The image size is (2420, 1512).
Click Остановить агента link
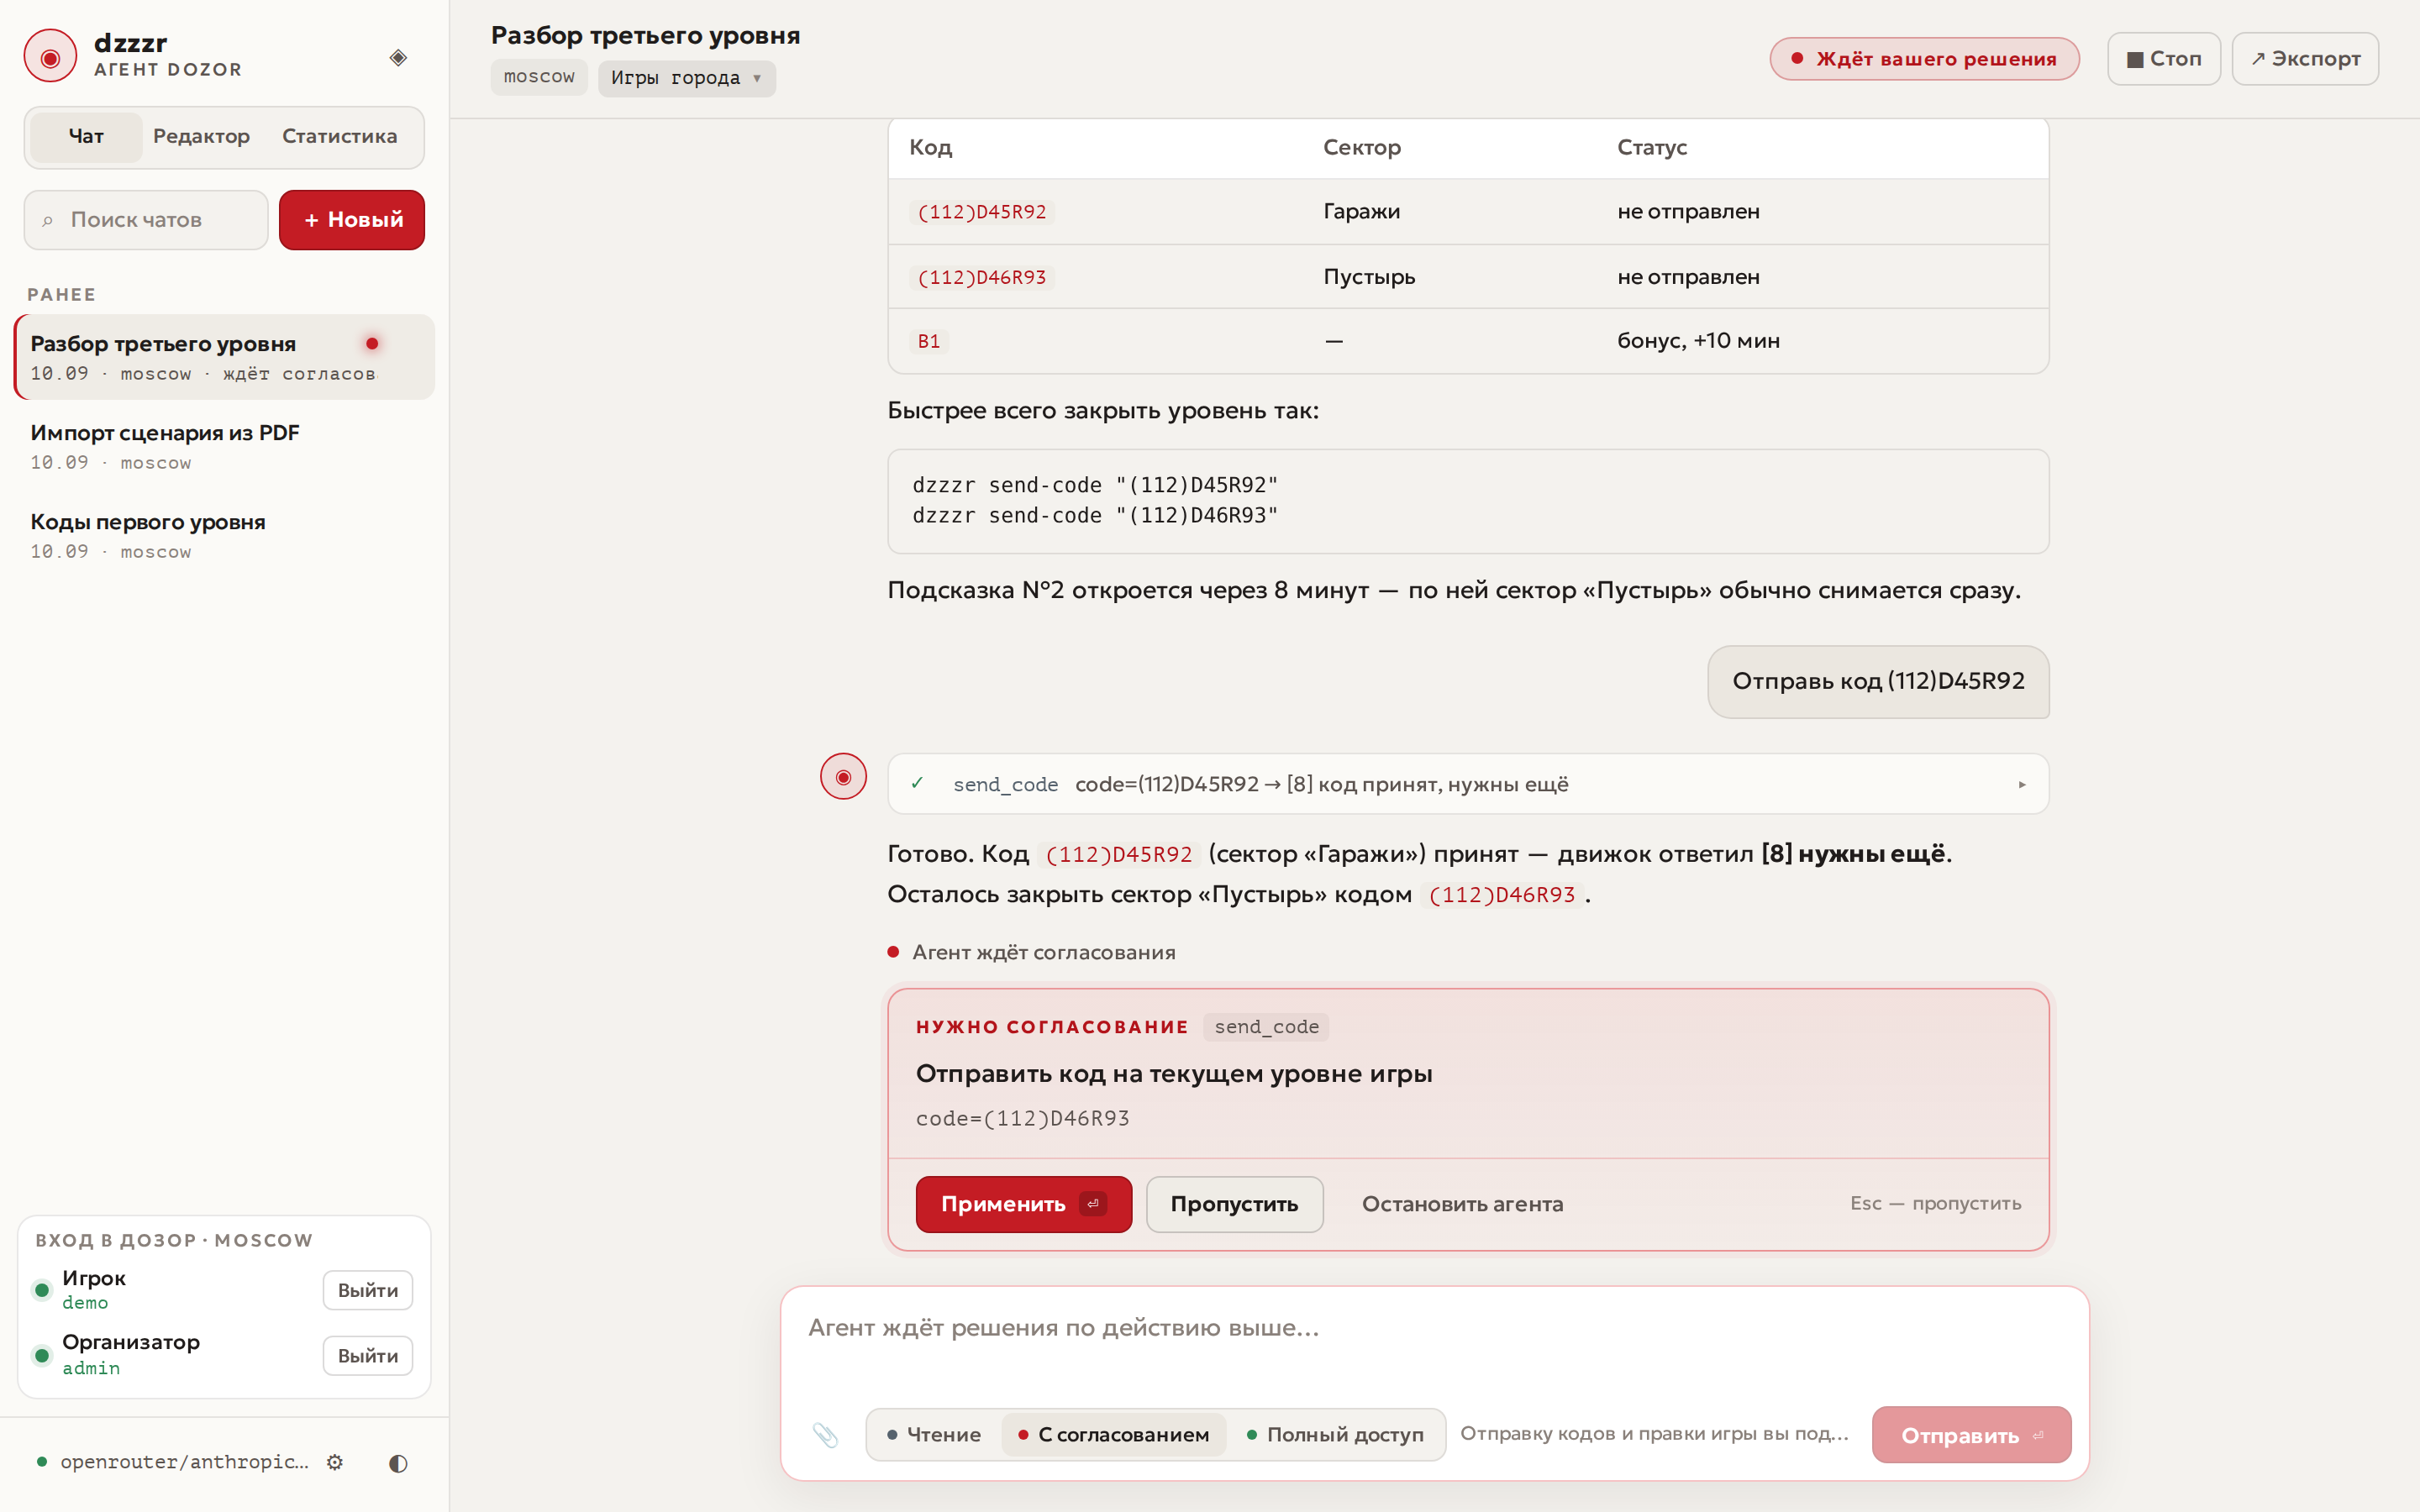(1462, 1204)
